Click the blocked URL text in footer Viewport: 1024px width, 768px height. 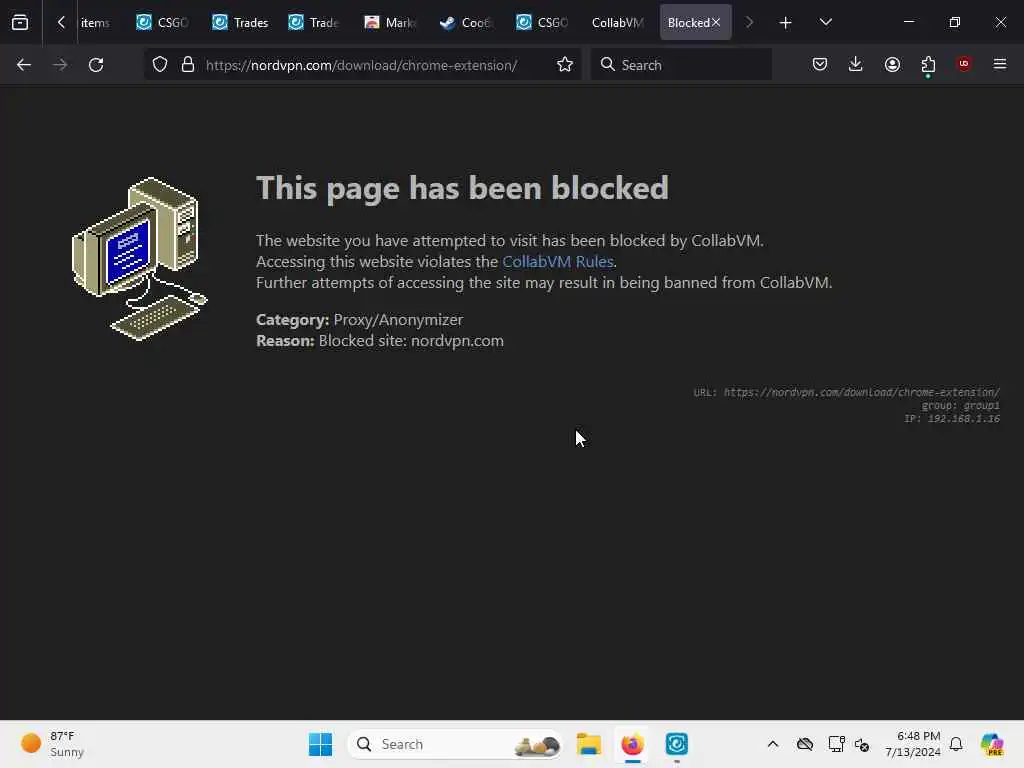point(861,392)
